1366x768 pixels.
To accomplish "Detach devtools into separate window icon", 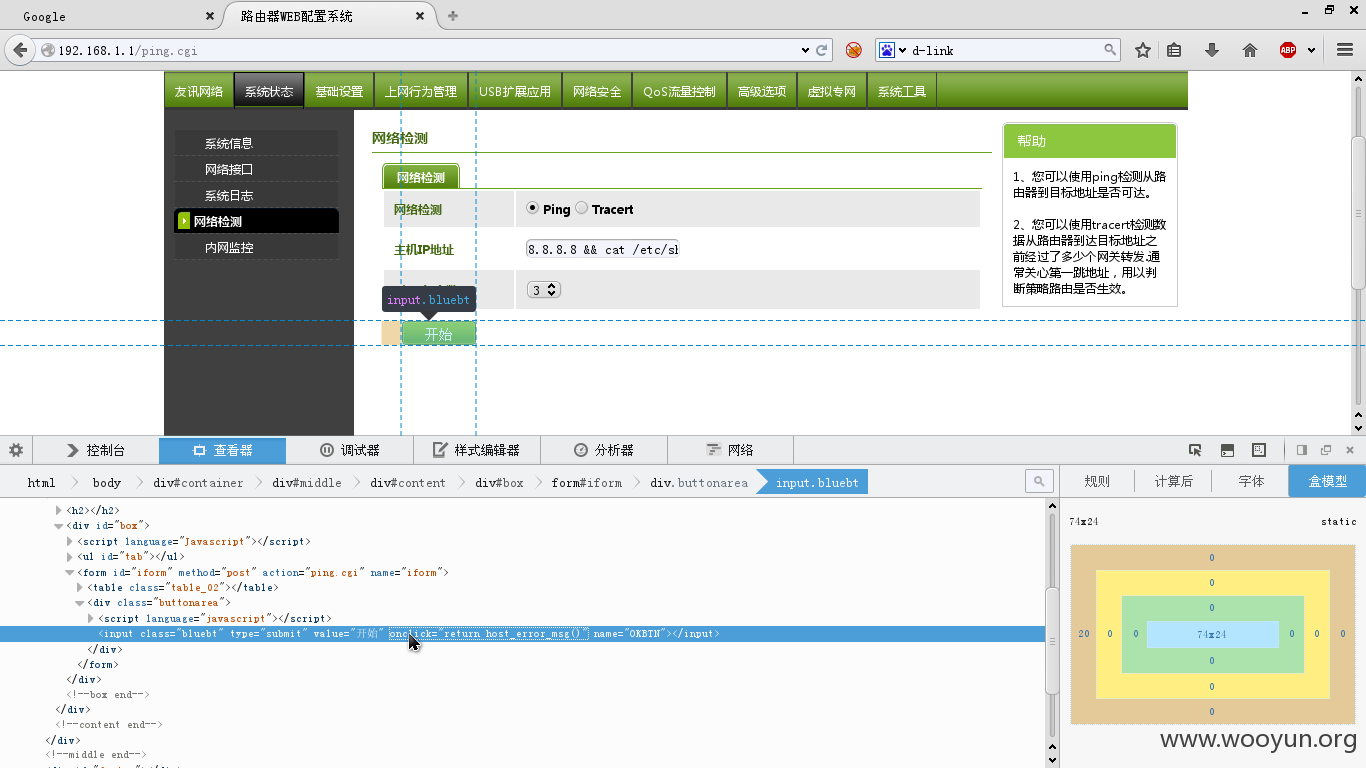I will (1326, 450).
